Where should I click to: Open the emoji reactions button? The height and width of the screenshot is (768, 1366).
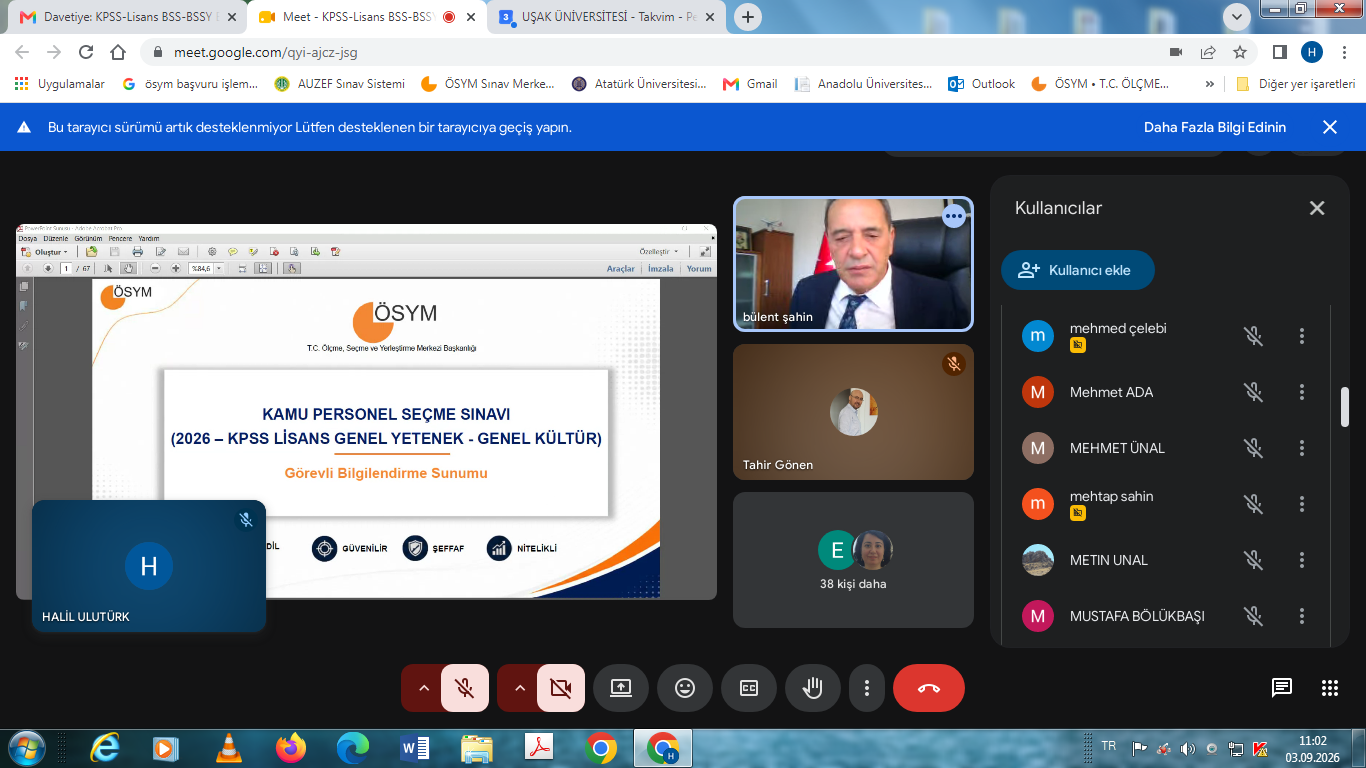pos(685,688)
